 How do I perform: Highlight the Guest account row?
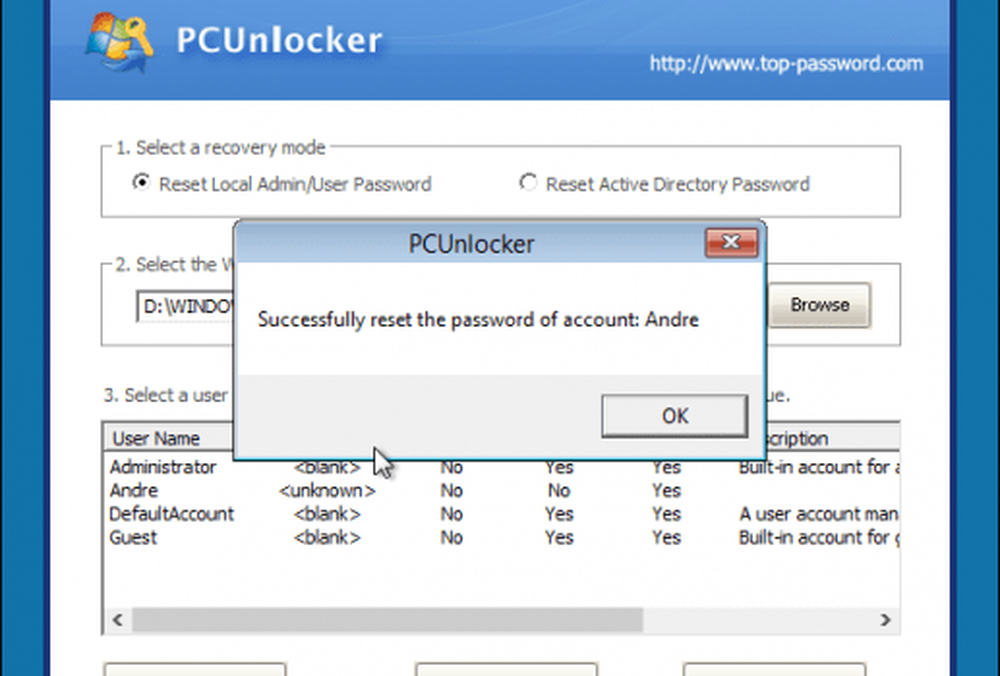tap(134, 538)
